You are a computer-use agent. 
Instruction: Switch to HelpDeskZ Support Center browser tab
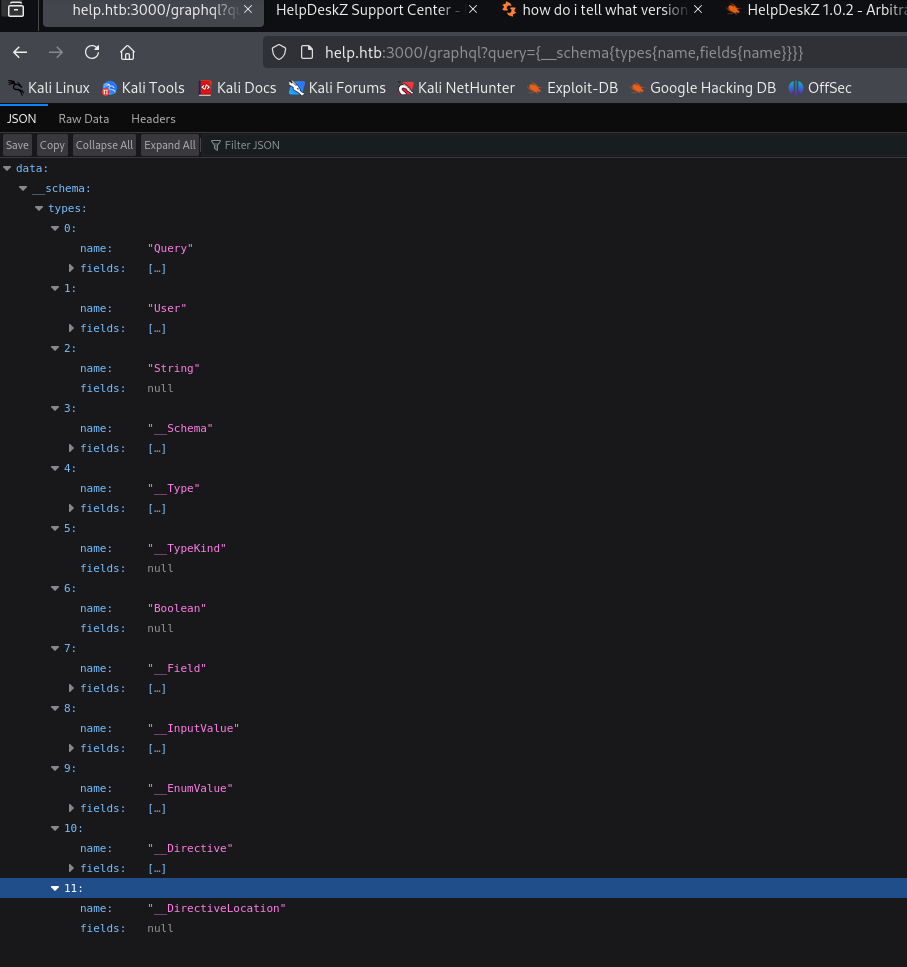click(x=368, y=11)
